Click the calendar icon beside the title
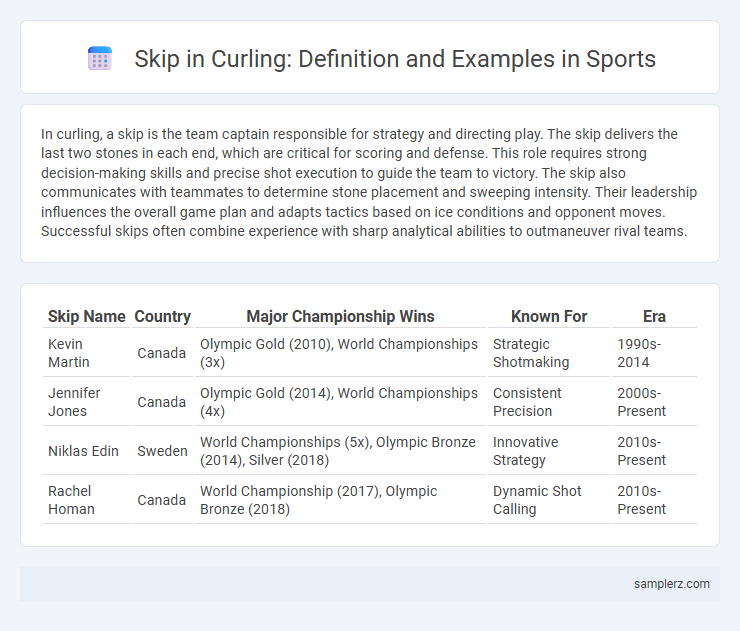Image resolution: width=740 pixels, height=631 pixels. coord(100,59)
